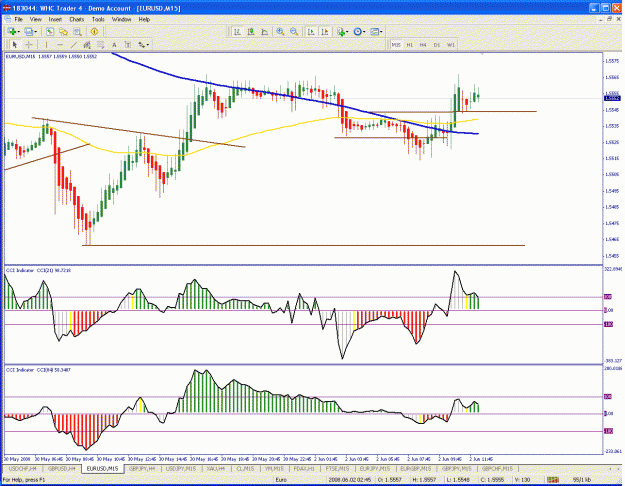Click the Expert Advisors yellow diamond icon
625x486 pixels.
[94, 31]
